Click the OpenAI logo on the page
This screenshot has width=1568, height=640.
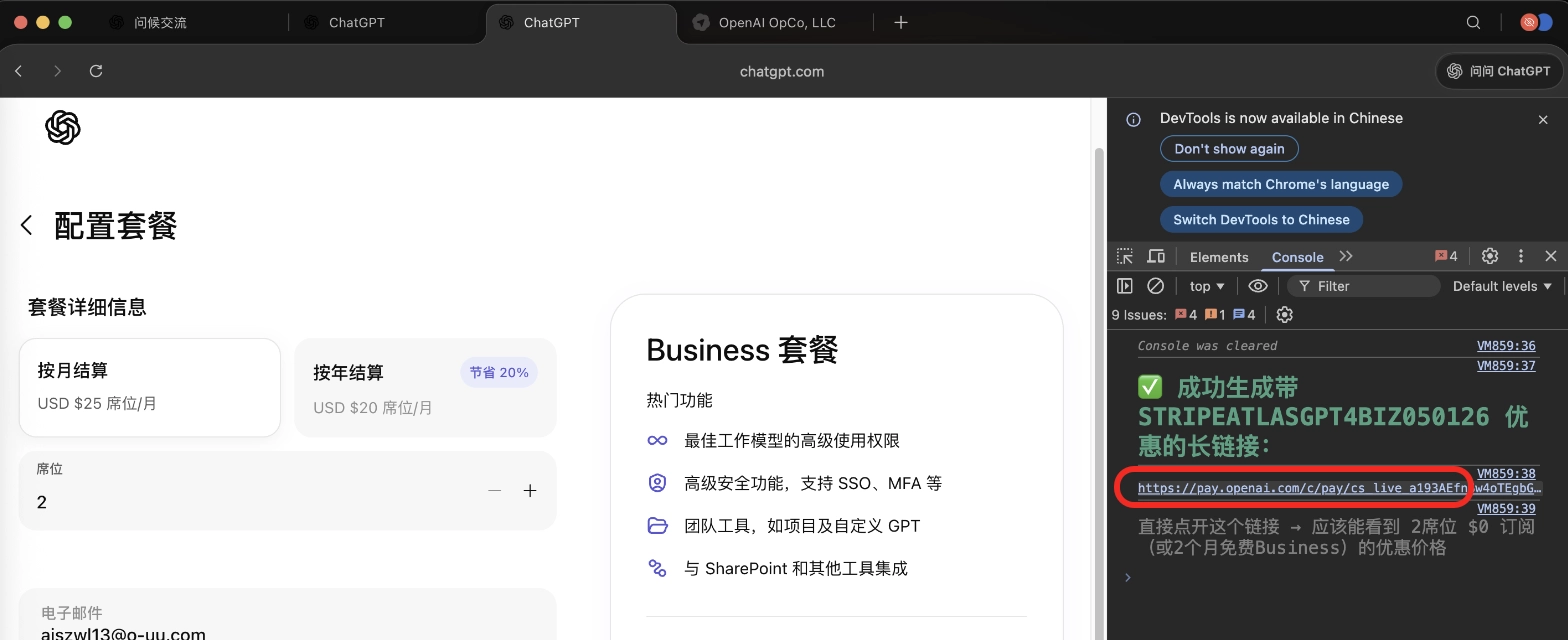(62, 127)
